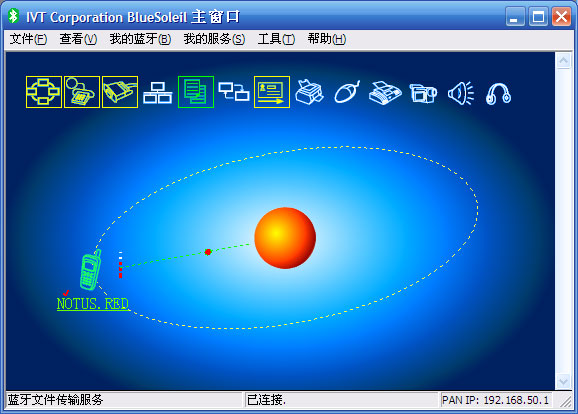Click the 已连接. status bar text

[266, 400]
